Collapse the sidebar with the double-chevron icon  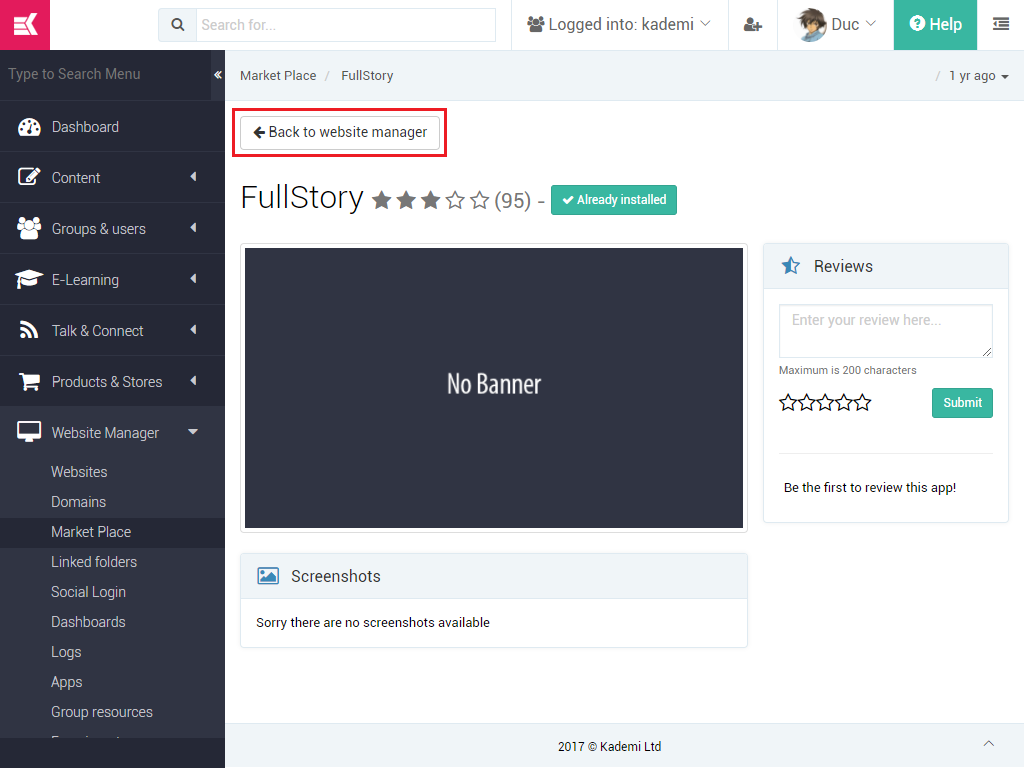[x=217, y=74]
